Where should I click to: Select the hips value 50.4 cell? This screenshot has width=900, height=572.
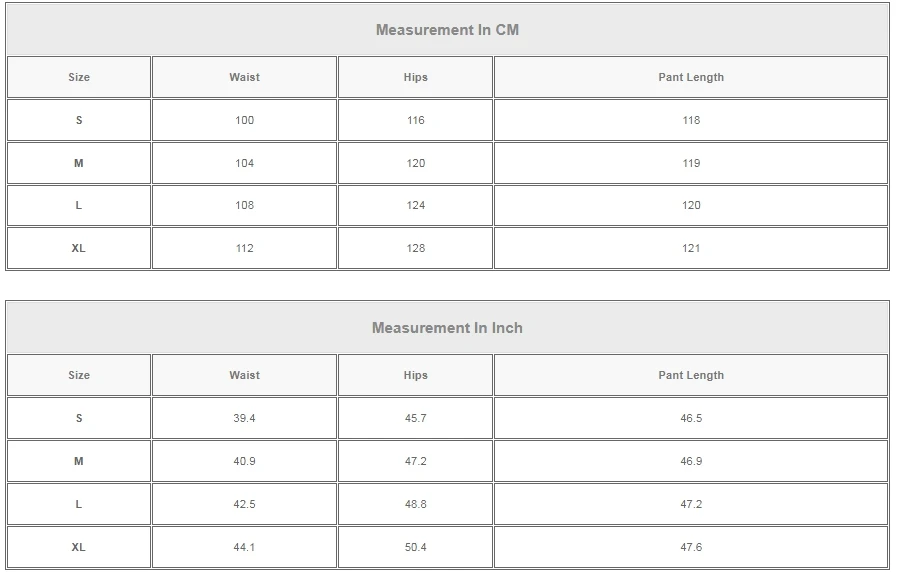(416, 547)
